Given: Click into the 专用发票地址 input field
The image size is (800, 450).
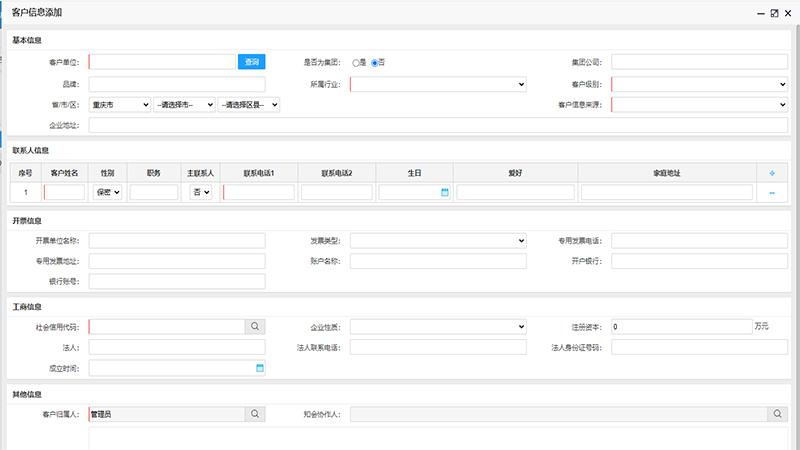Looking at the screenshot, I should [177, 261].
